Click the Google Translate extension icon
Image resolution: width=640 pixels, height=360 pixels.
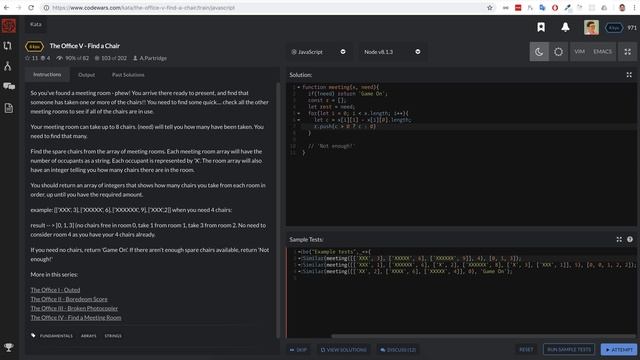pyautogui.click(x=542, y=7)
